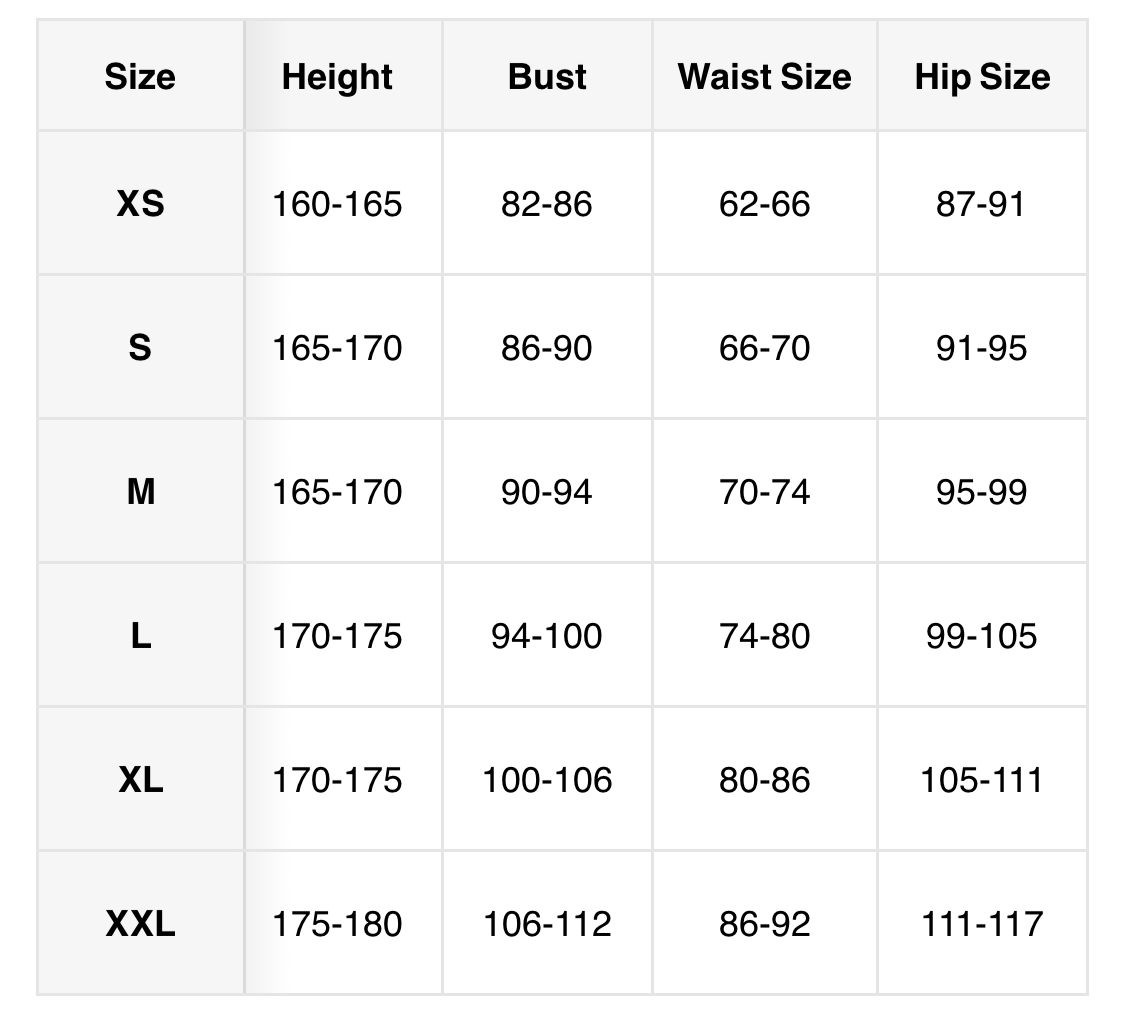Click the Size column header
The height and width of the screenshot is (1019, 1125).
coord(140,77)
